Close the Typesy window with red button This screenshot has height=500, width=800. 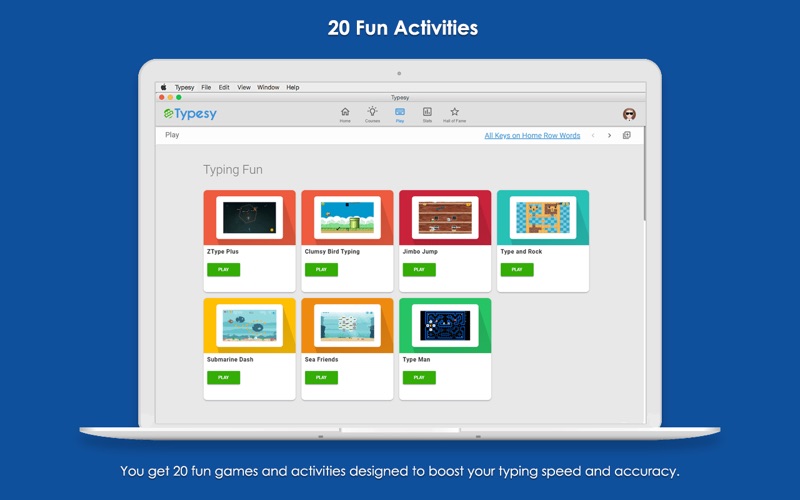click(162, 97)
